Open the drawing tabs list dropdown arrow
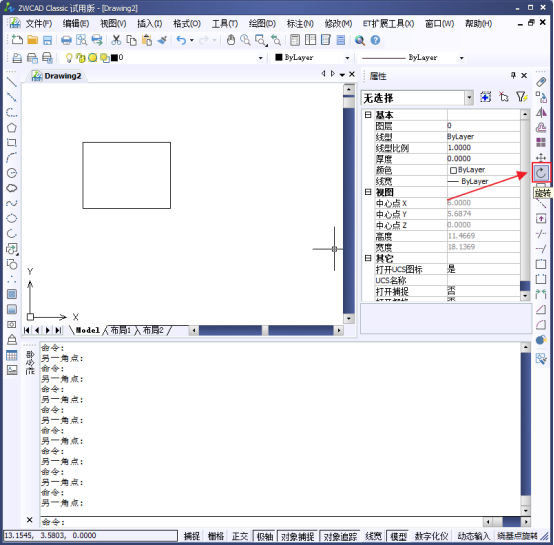Viewport: 554px width, 545px height. coord(342,75)
